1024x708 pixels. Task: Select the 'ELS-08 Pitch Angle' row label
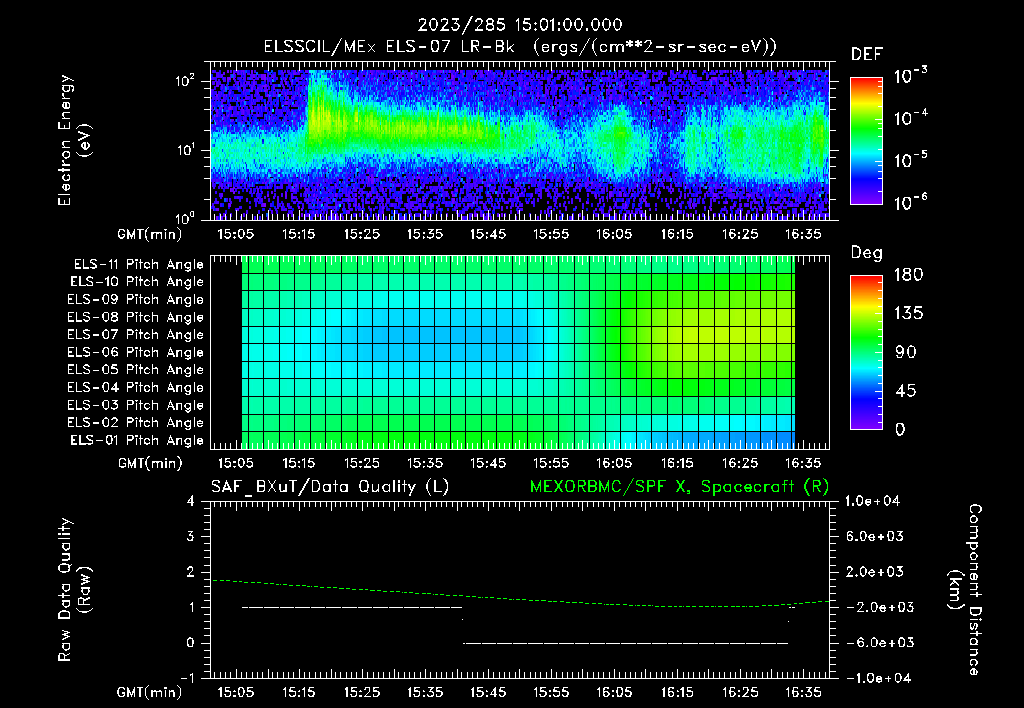[x=136, y=317]
